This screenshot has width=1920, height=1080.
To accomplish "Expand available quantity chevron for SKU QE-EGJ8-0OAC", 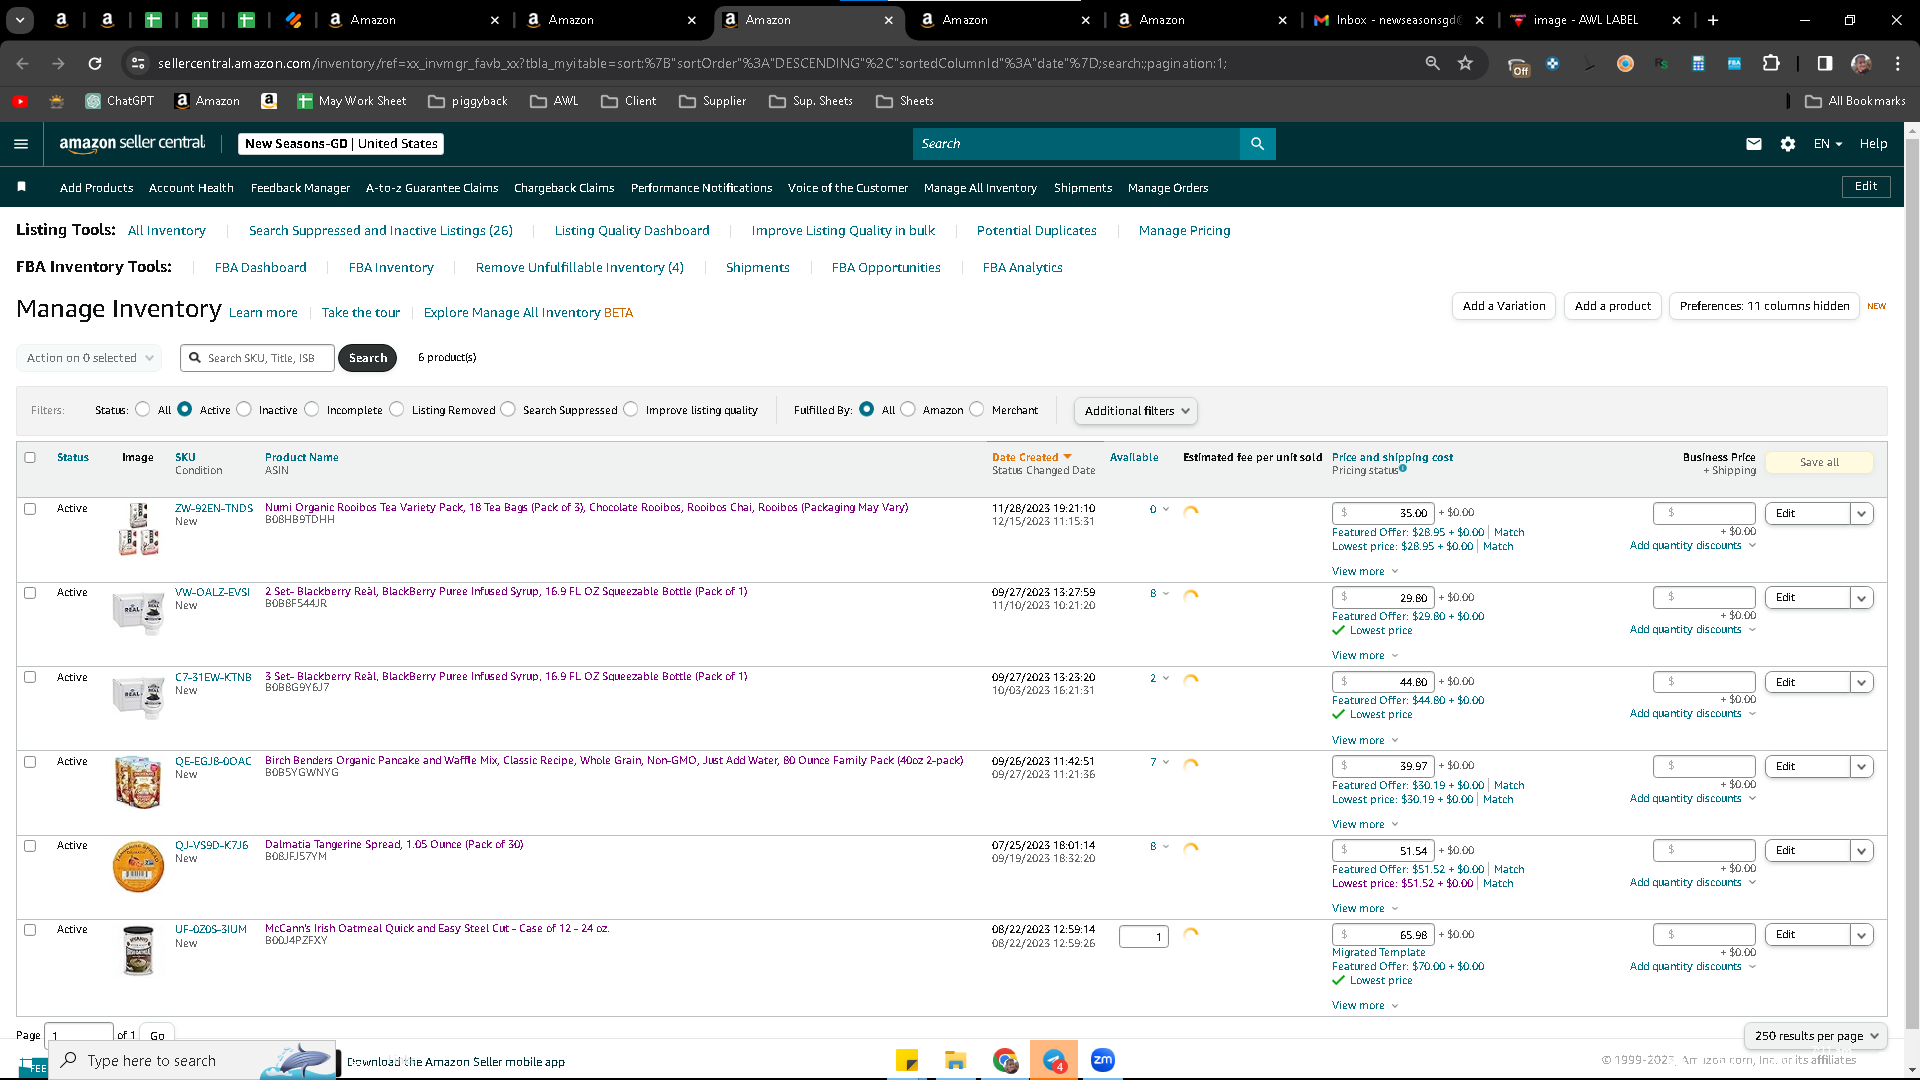I will [1166, 763].
